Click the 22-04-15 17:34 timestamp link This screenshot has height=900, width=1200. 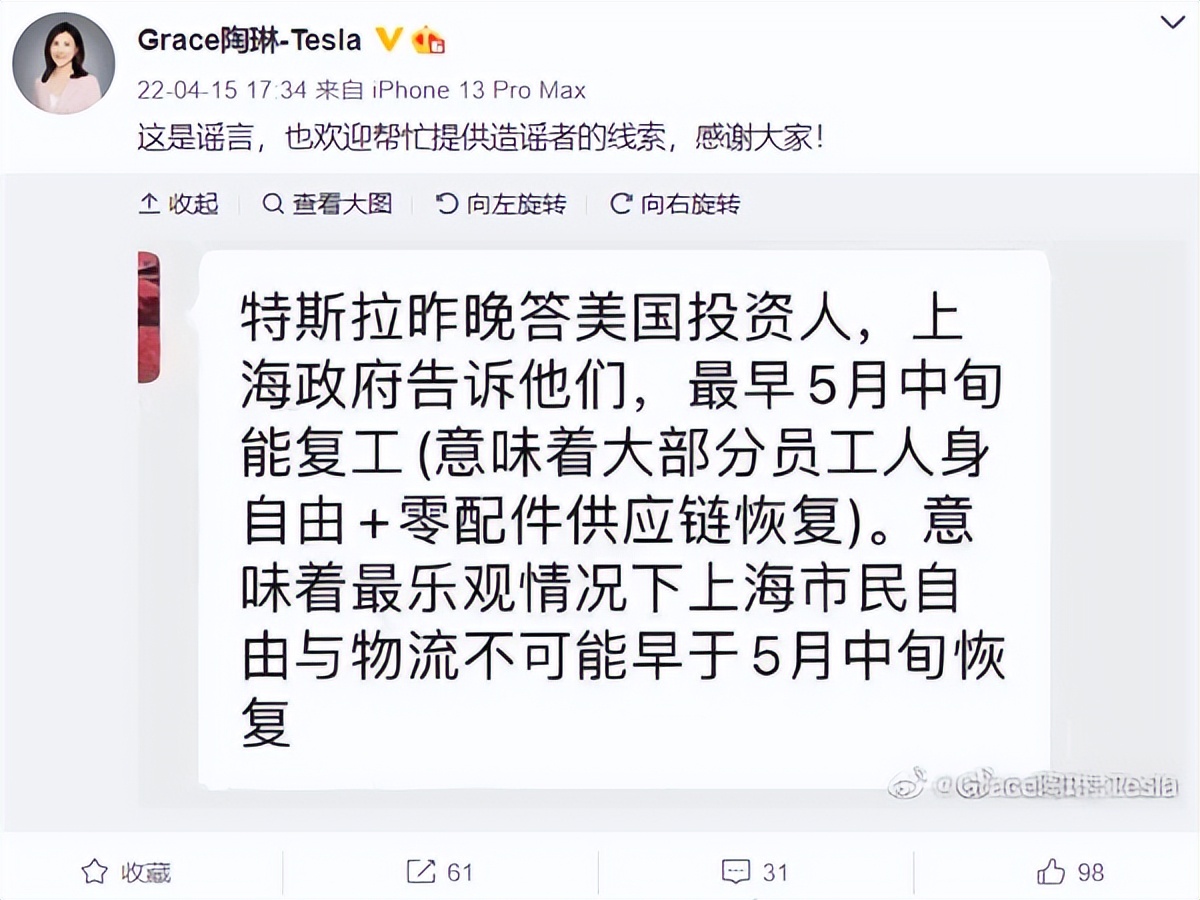tap(221, 90)
